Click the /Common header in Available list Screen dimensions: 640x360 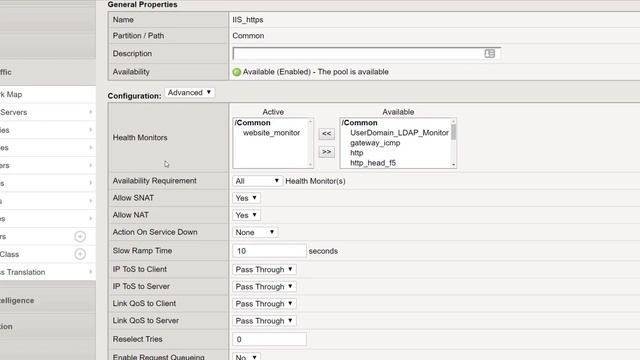[x=360, y=123]
